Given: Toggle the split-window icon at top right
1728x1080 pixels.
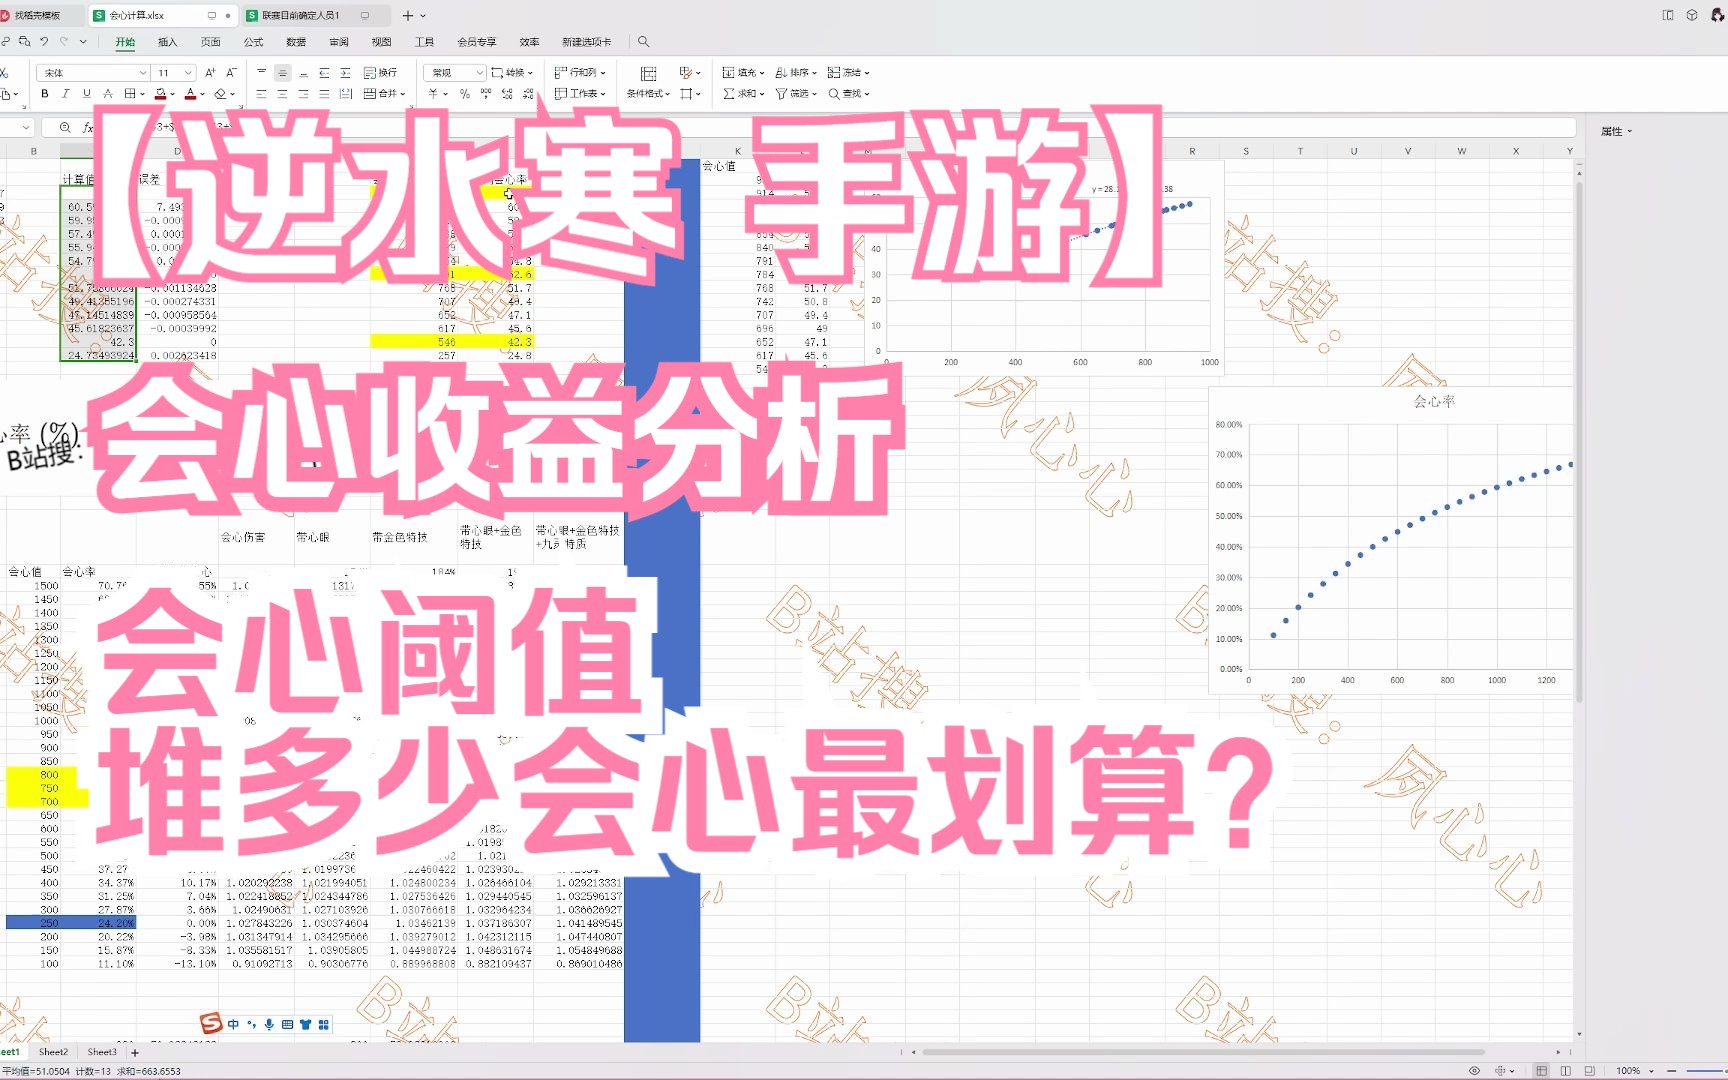Looking at the screenshot, I should [1668, 15].
